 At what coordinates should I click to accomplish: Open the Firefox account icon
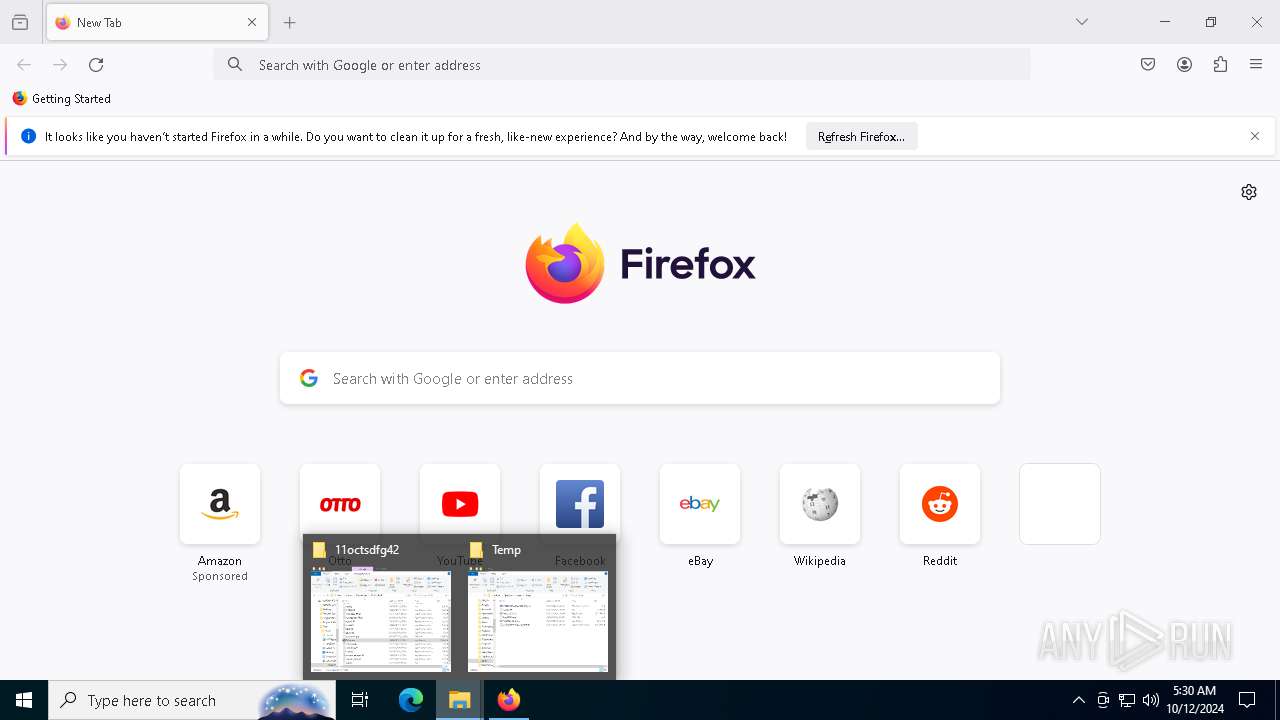click(1184, 65)
